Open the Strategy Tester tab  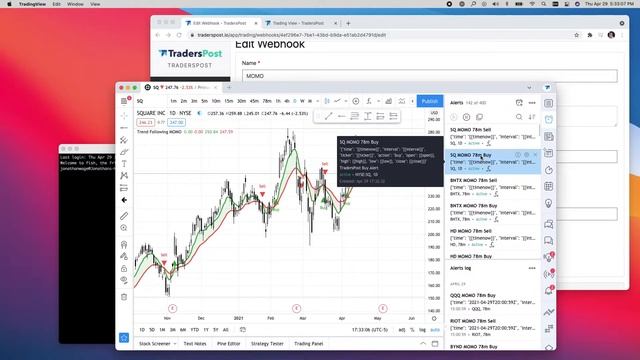click(x=267, y=344)
